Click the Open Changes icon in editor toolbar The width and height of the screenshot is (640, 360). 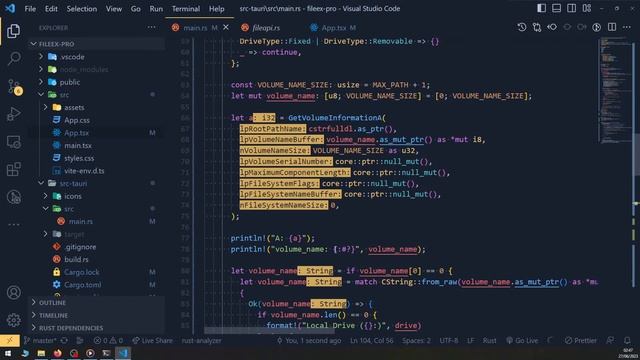[x=537, y=27]
